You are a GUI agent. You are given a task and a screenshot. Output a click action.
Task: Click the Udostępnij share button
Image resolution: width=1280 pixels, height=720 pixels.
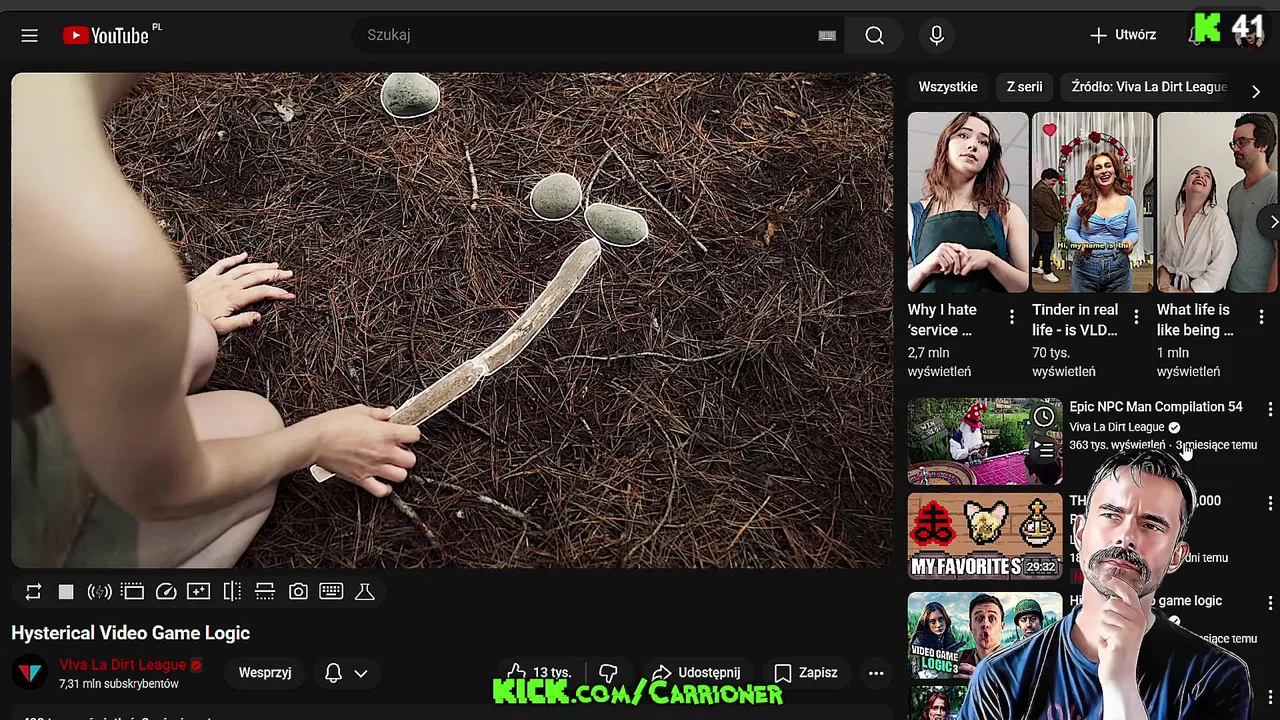[696, 673]
